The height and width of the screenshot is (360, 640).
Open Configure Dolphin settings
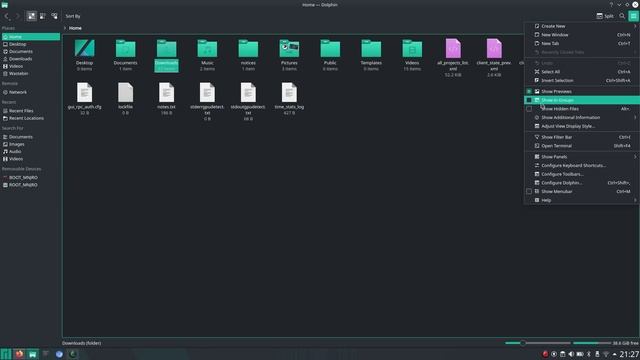(x=582, y=183)
